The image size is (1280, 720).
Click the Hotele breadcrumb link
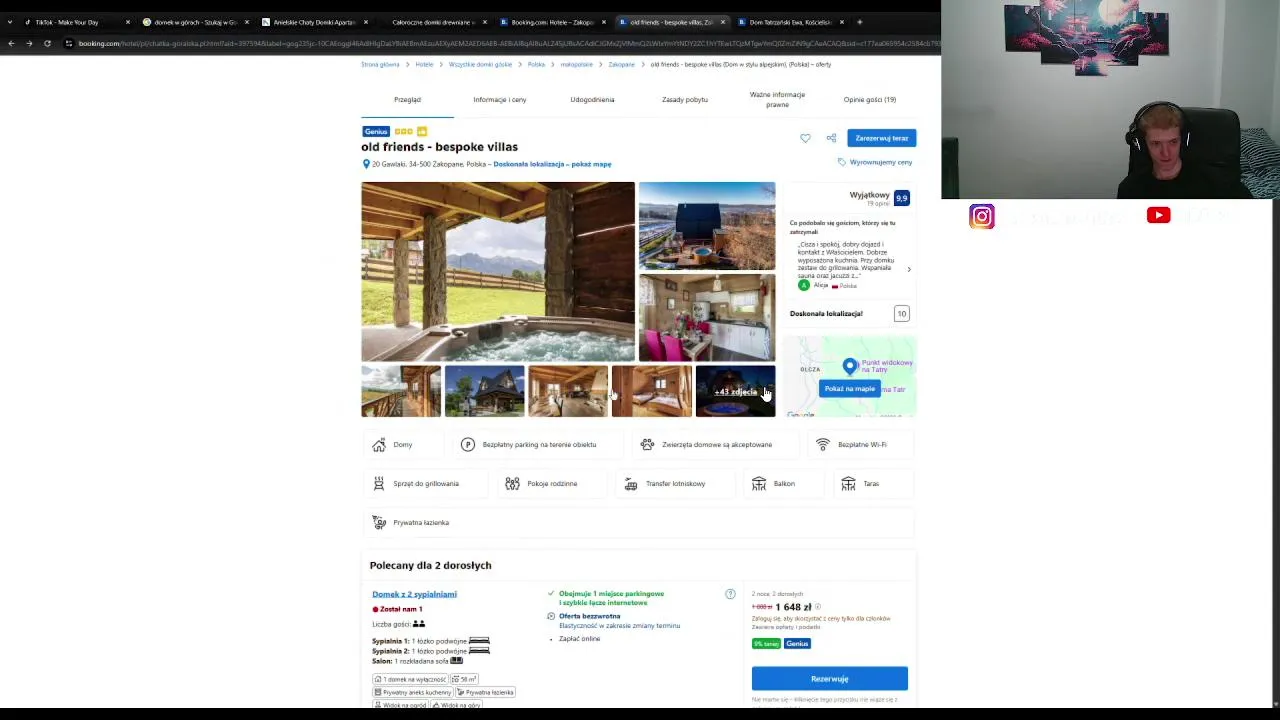(425, 65)
